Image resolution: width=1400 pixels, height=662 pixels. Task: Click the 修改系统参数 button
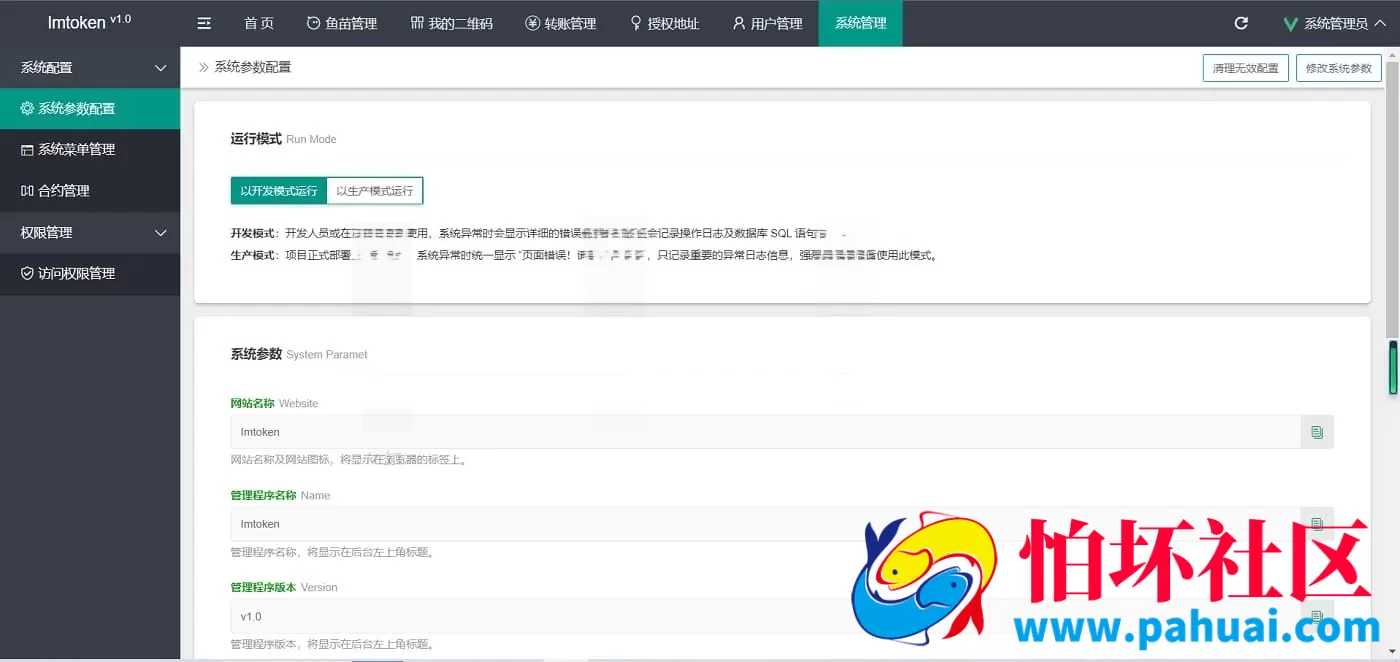(x=1339, y=68)
